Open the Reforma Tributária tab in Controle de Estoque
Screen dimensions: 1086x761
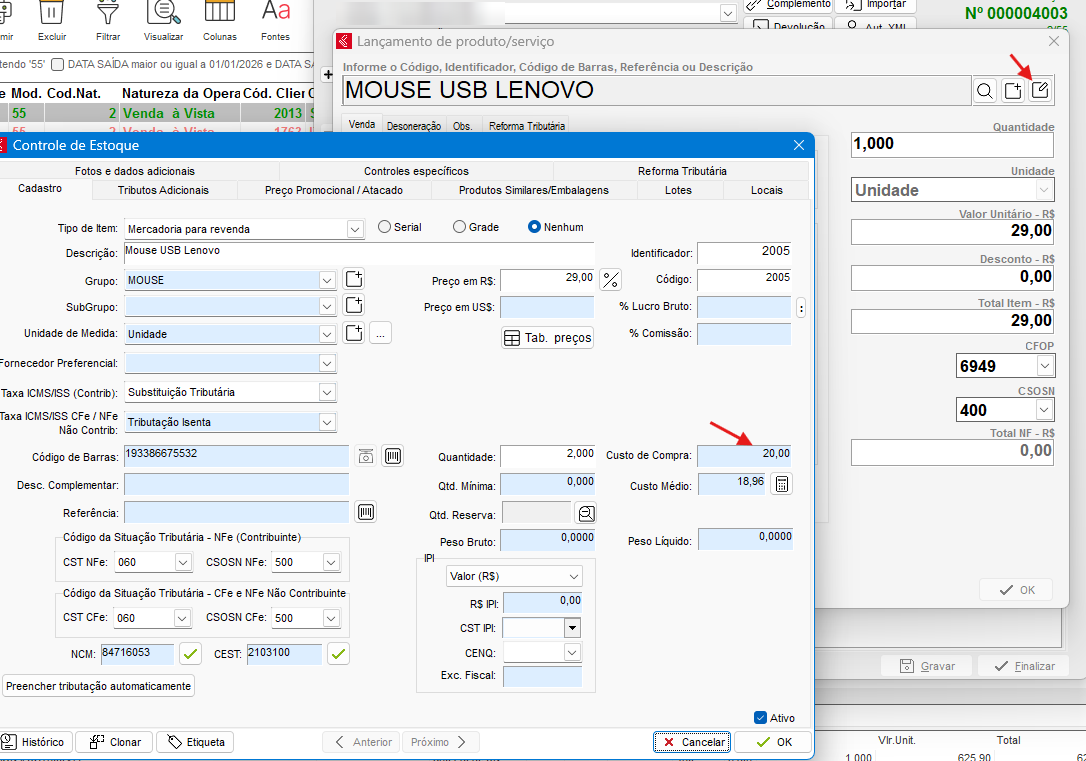pos(682,171)
